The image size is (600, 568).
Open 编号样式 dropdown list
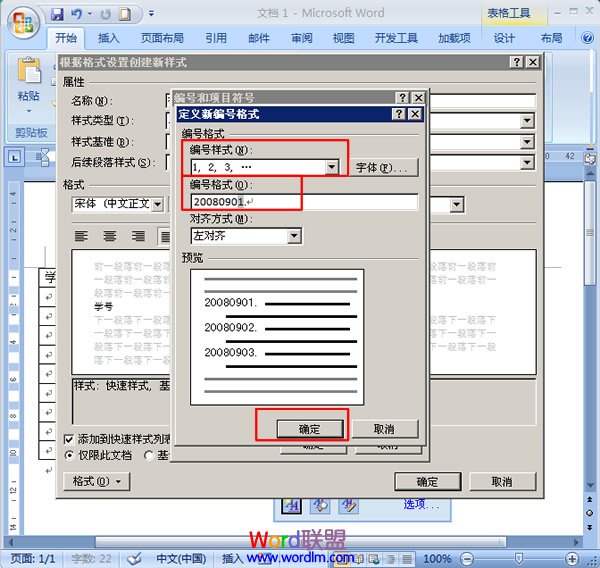tap(332, 167)
